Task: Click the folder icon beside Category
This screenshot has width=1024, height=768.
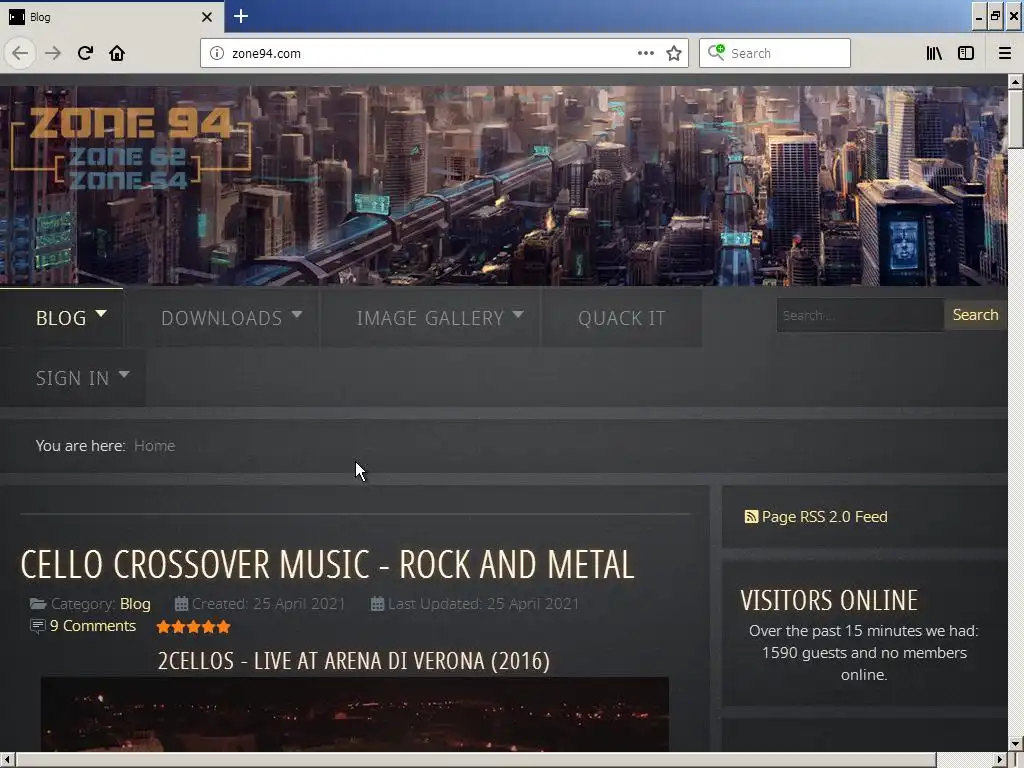Action: click(38, 604)
